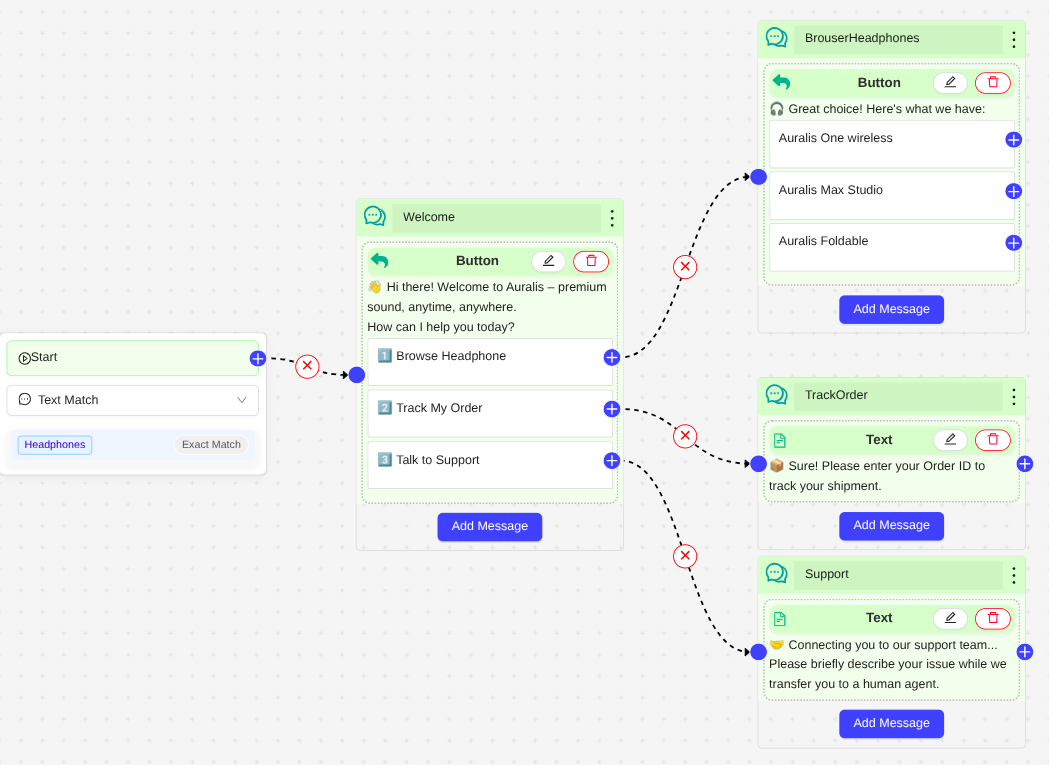Click pencil edit icon in BrouserHeadphones node
The width and height of the screenshot is (1049, 765).
[x=950, y=83]
